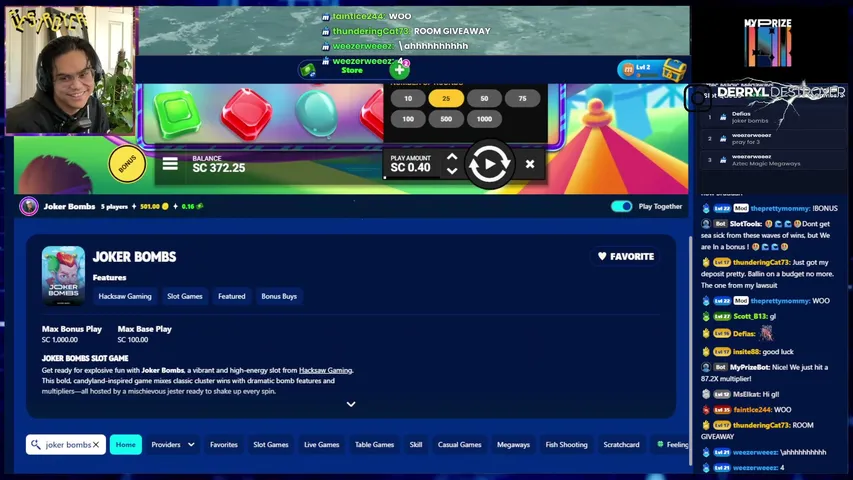Open the Providers dropdown
The height and width of the screenshot is (480, 853).
(x=173, y=445)
